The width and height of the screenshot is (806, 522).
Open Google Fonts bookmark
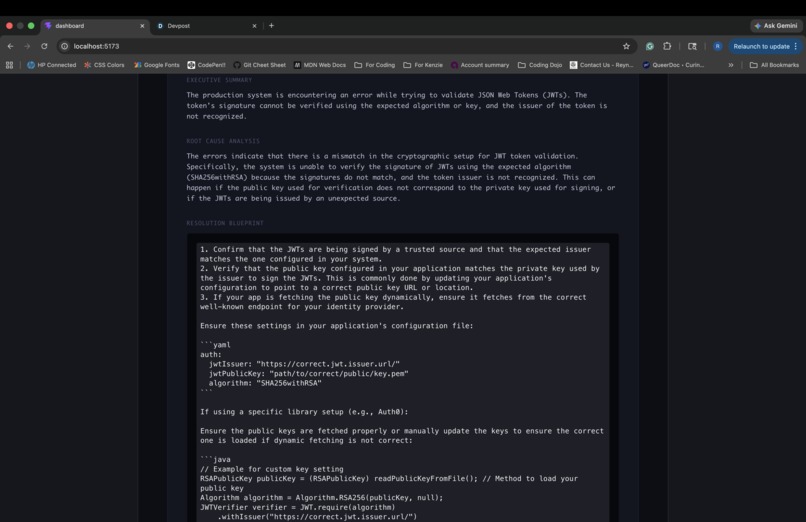(x=157, y=65)
